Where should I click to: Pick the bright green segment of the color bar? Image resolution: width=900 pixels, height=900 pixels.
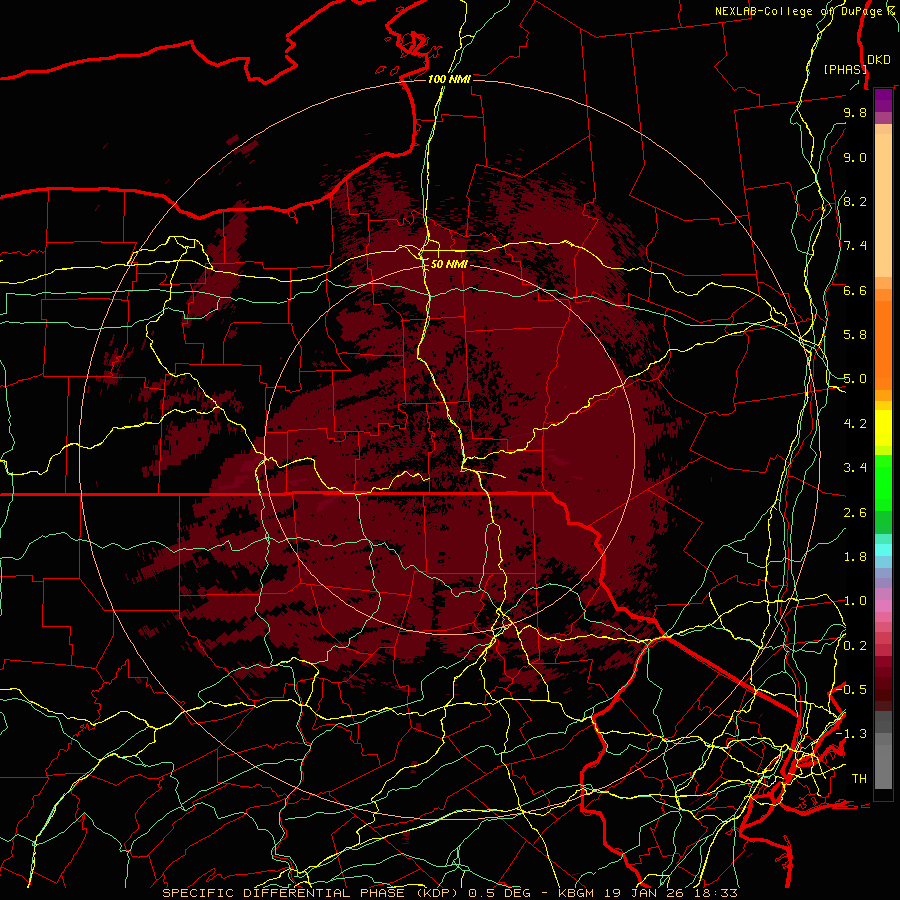[883, 483]
